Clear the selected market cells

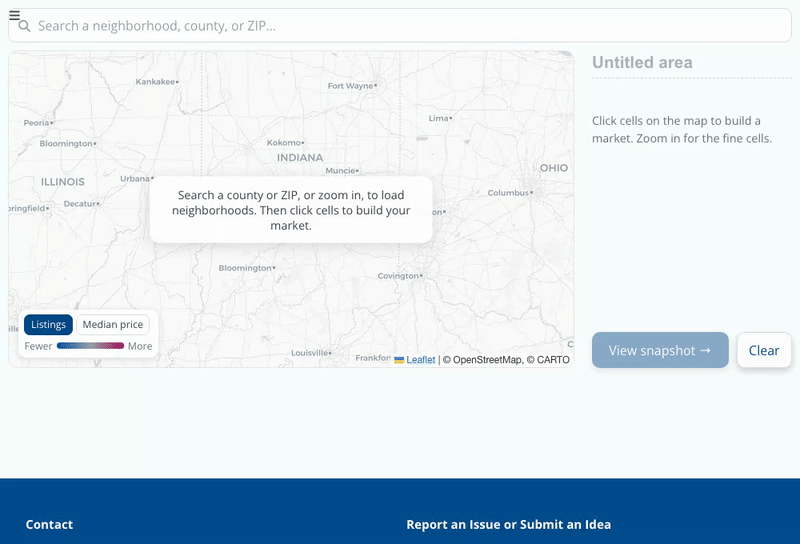(x=764, y=350)
